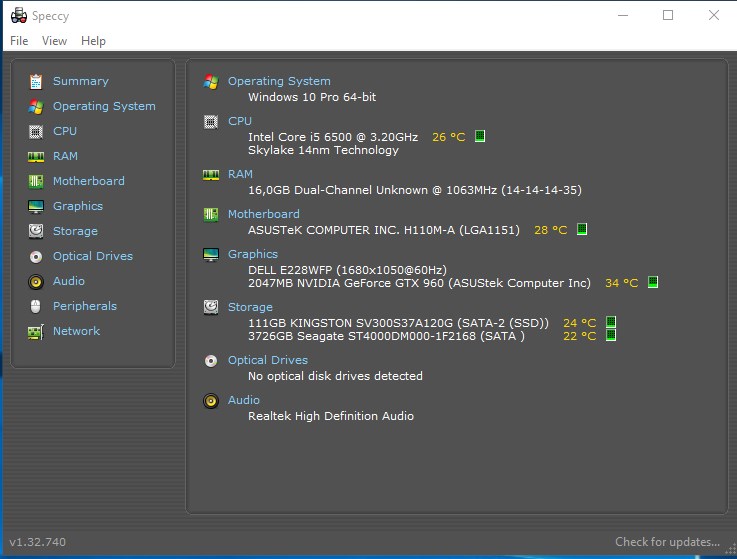Click the Audio speaker icon in summary pane
Image resolution: width=737 pixels, height=559 pixels.
(x=211, y=401)
